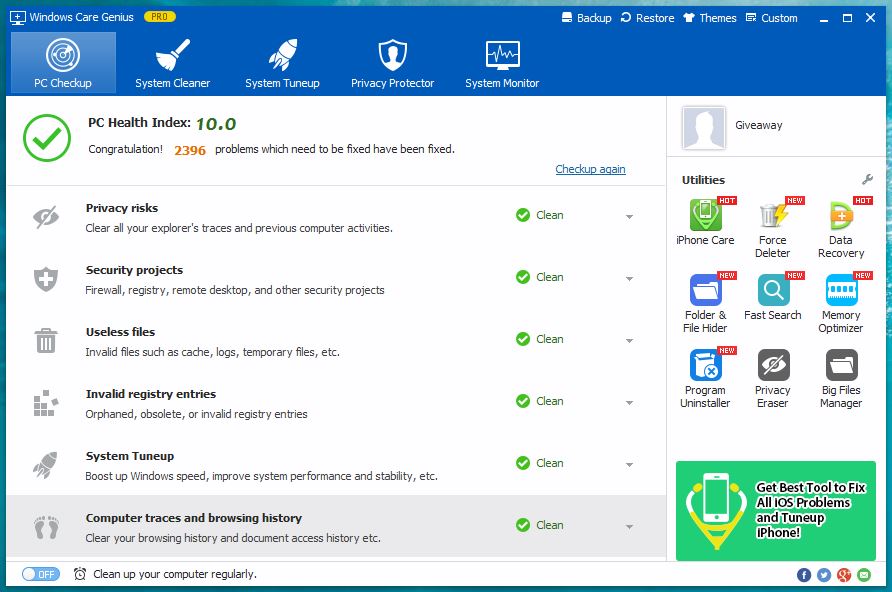Click the utilities wrench settings icon

[867, 180]
